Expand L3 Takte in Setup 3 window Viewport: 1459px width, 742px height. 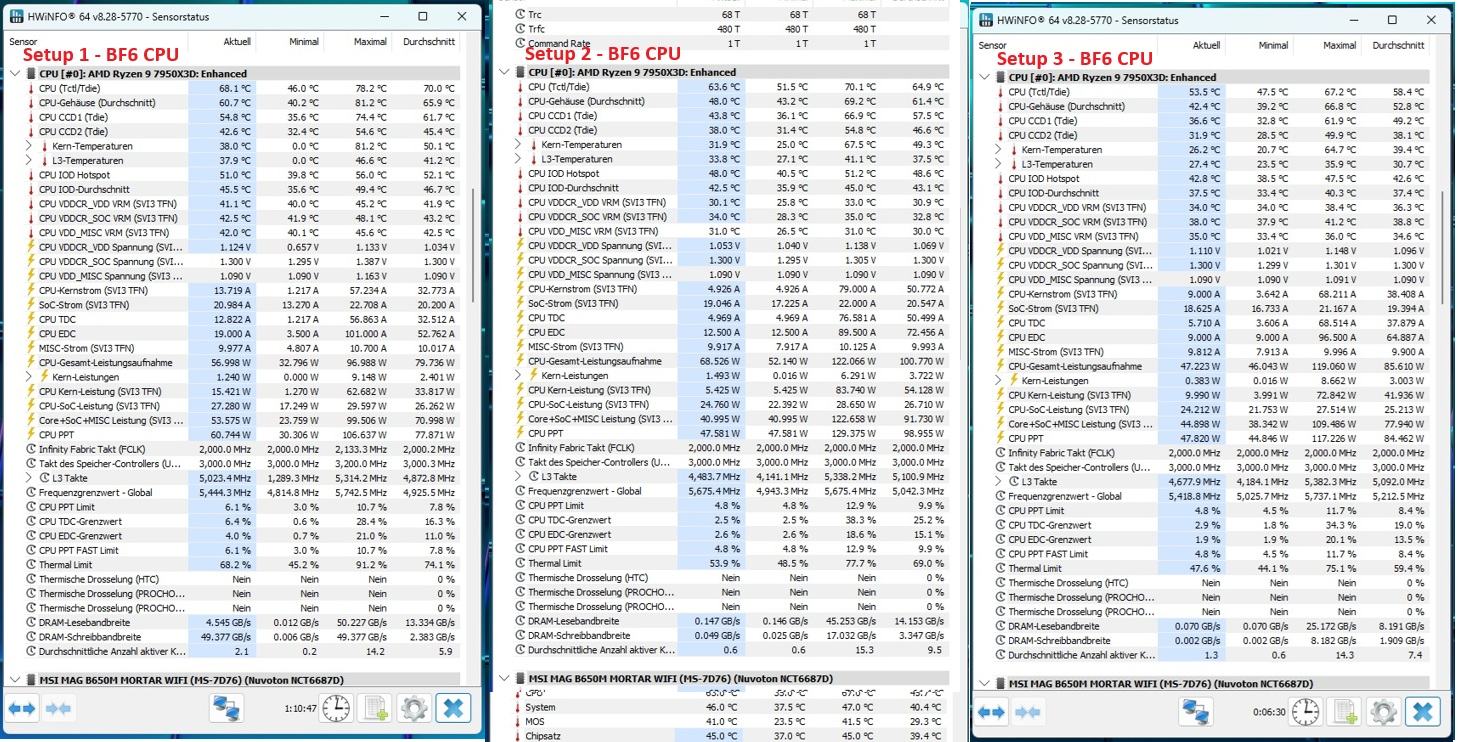click(998, 482)
